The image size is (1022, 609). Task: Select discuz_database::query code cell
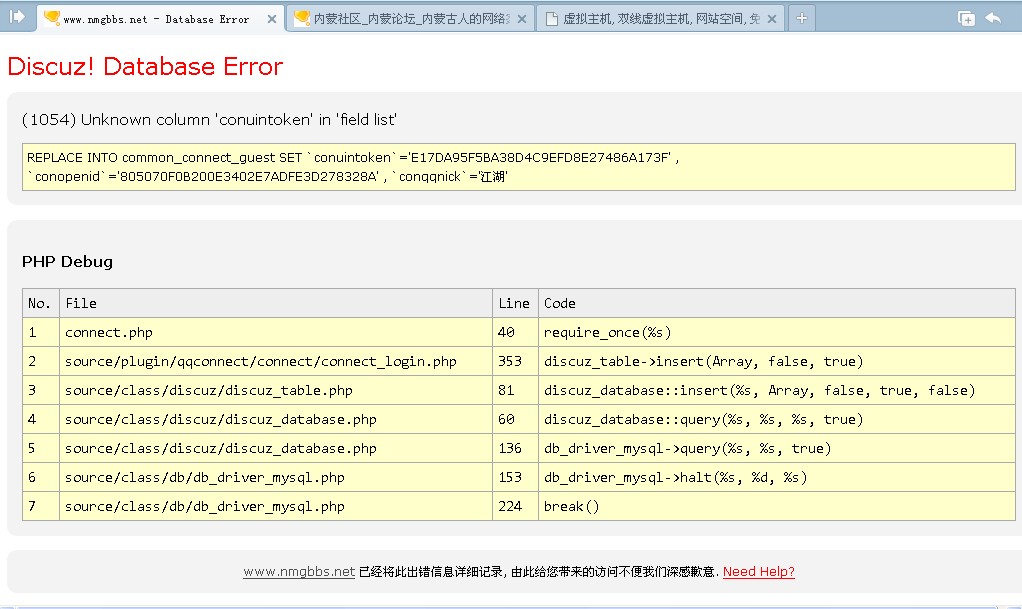[777, 419]
